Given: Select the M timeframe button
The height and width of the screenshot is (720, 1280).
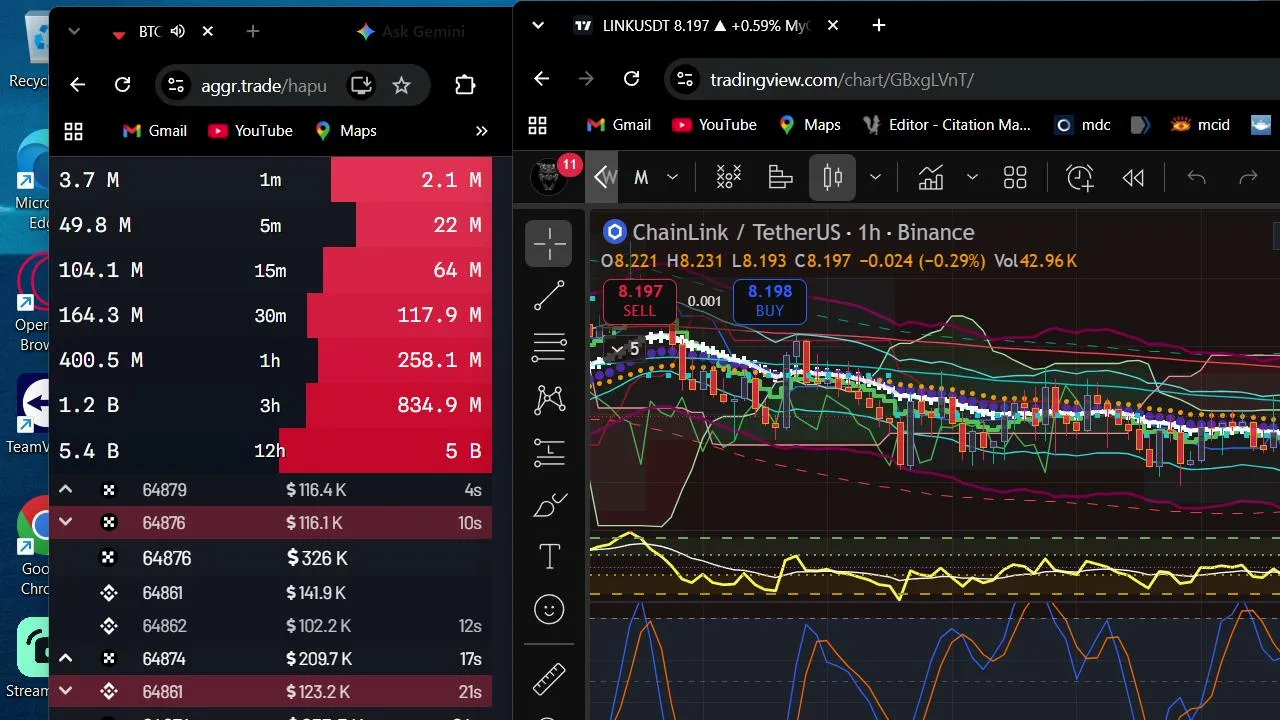Looking at the screenshot, I should click(641, 177).
